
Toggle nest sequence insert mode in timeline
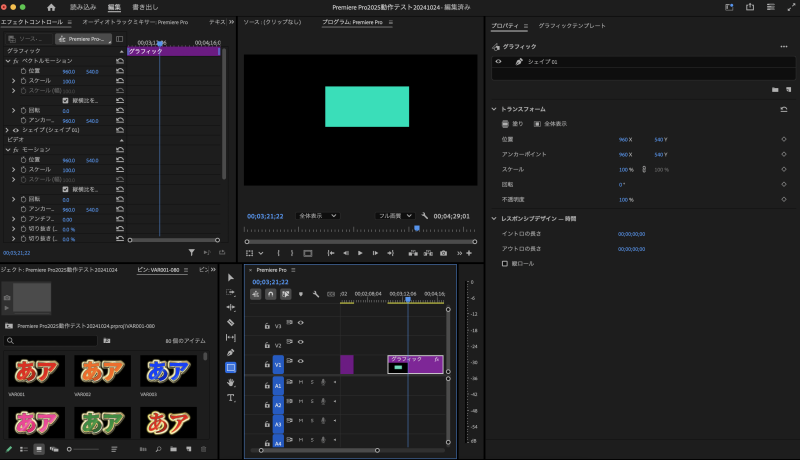point(256,294)
